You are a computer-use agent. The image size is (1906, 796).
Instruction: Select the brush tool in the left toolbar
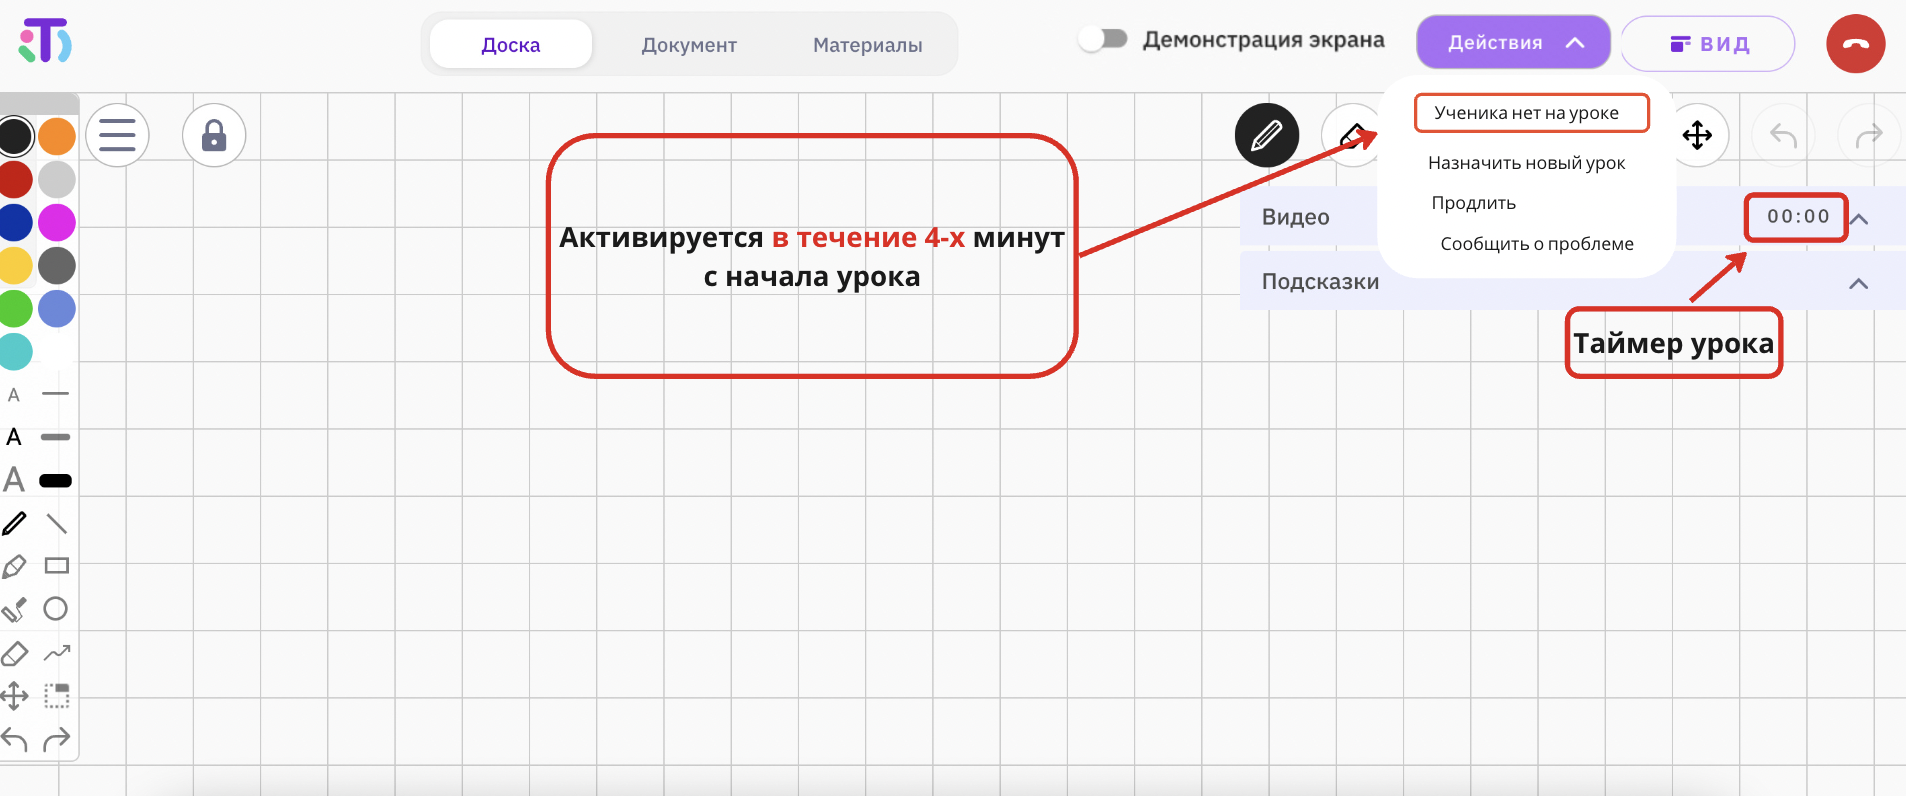[14, 609]
